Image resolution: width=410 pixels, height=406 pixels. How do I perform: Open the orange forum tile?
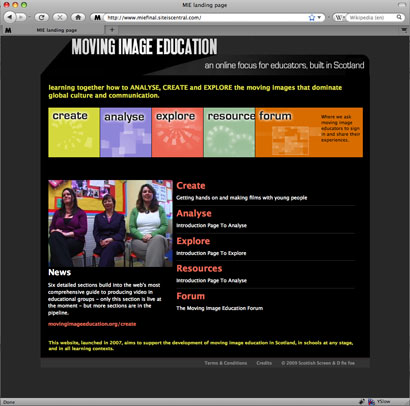[x=309, y=132]
